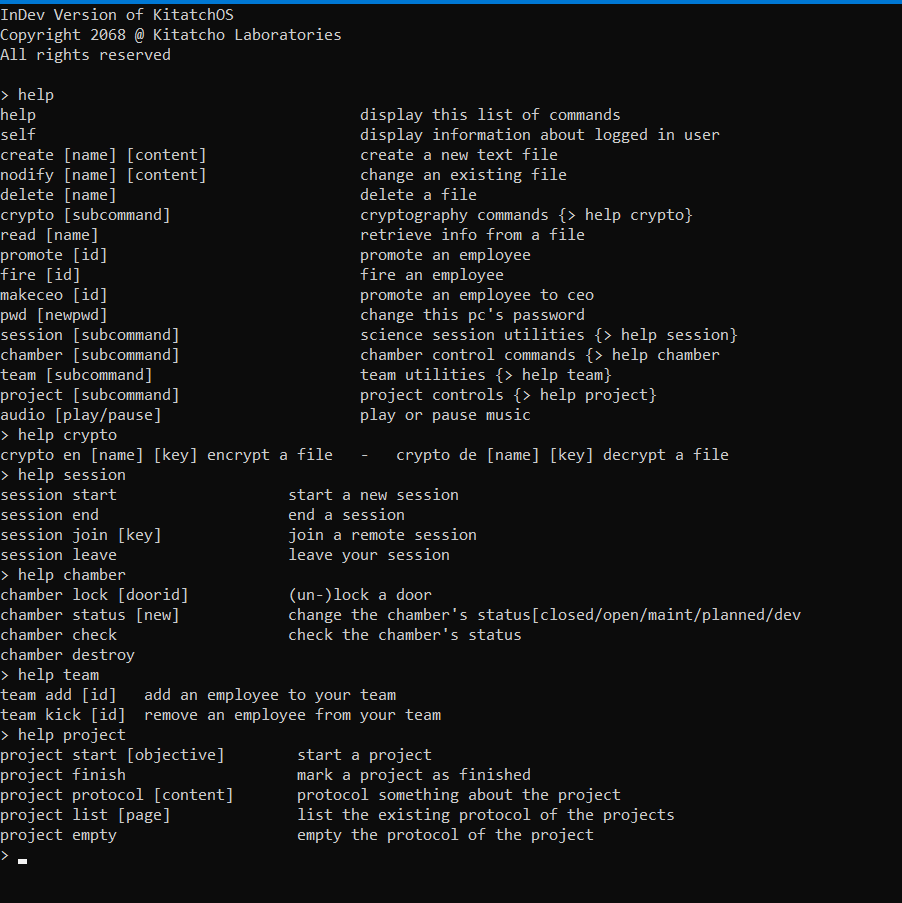This screenshot has height=903, width=902.
Task: Select the "makeceo [id]" command entry
Action: coord(54,295)
